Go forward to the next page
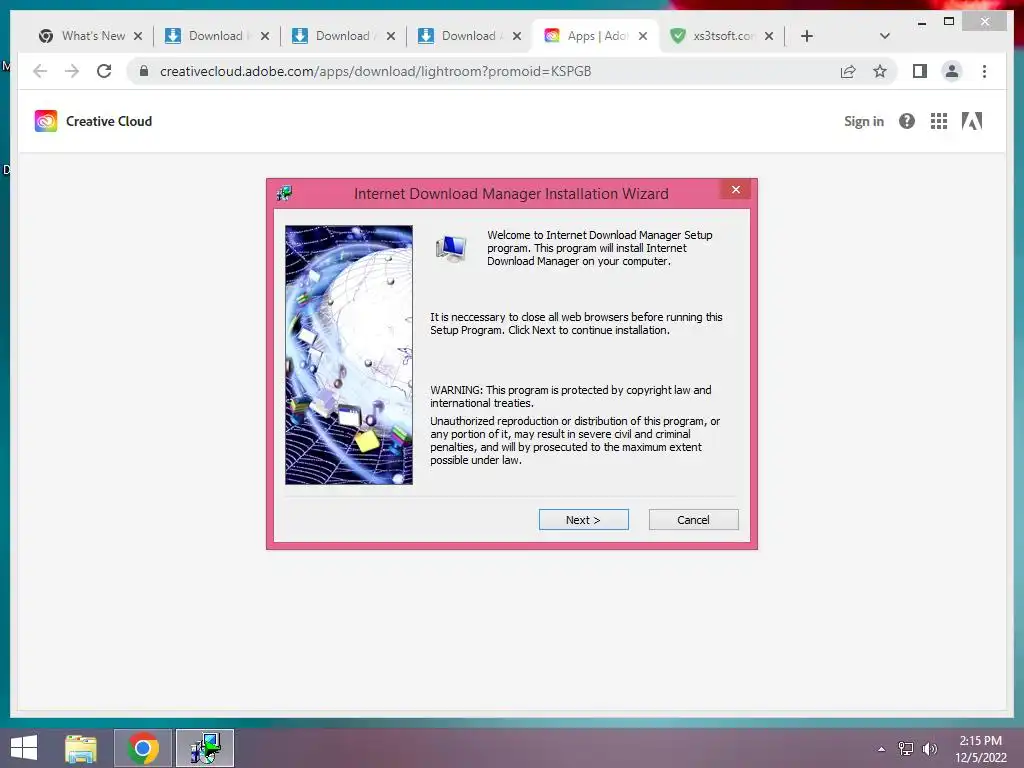 click(x=72, y=71)
